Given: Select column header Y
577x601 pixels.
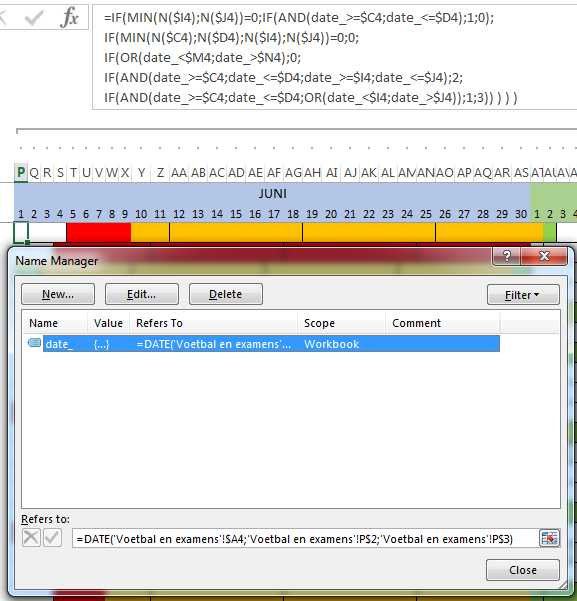Looking at the screenshot, I should (141, 173).
